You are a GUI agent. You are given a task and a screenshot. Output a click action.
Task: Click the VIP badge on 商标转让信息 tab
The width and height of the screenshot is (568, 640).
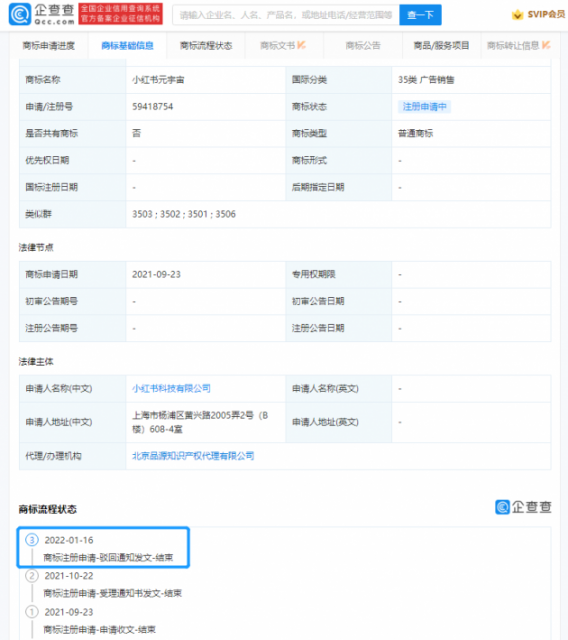tap(546, 45)
